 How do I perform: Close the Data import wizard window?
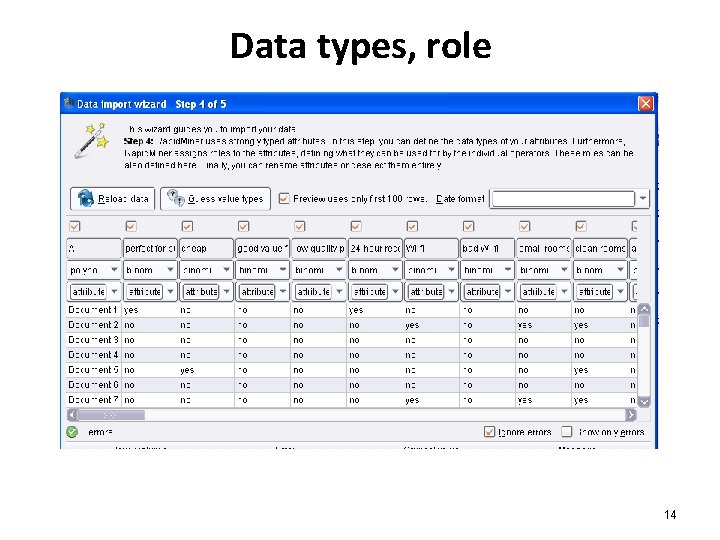coord(645,104)
